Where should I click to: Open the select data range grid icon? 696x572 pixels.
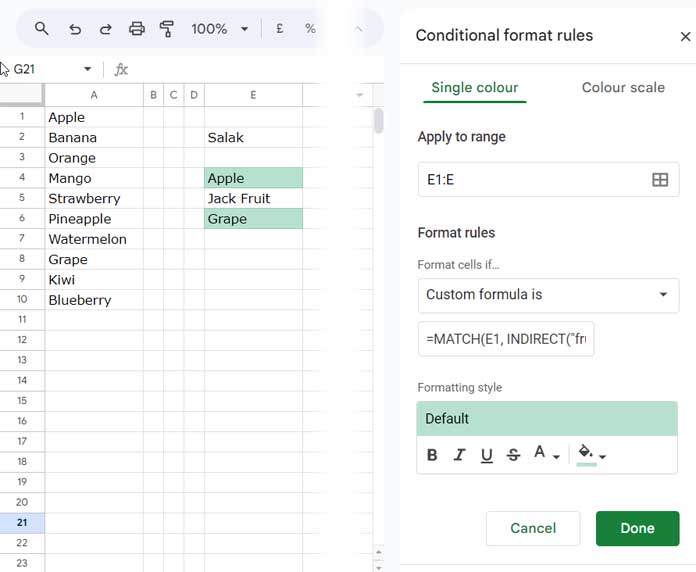tap(660, 180)
